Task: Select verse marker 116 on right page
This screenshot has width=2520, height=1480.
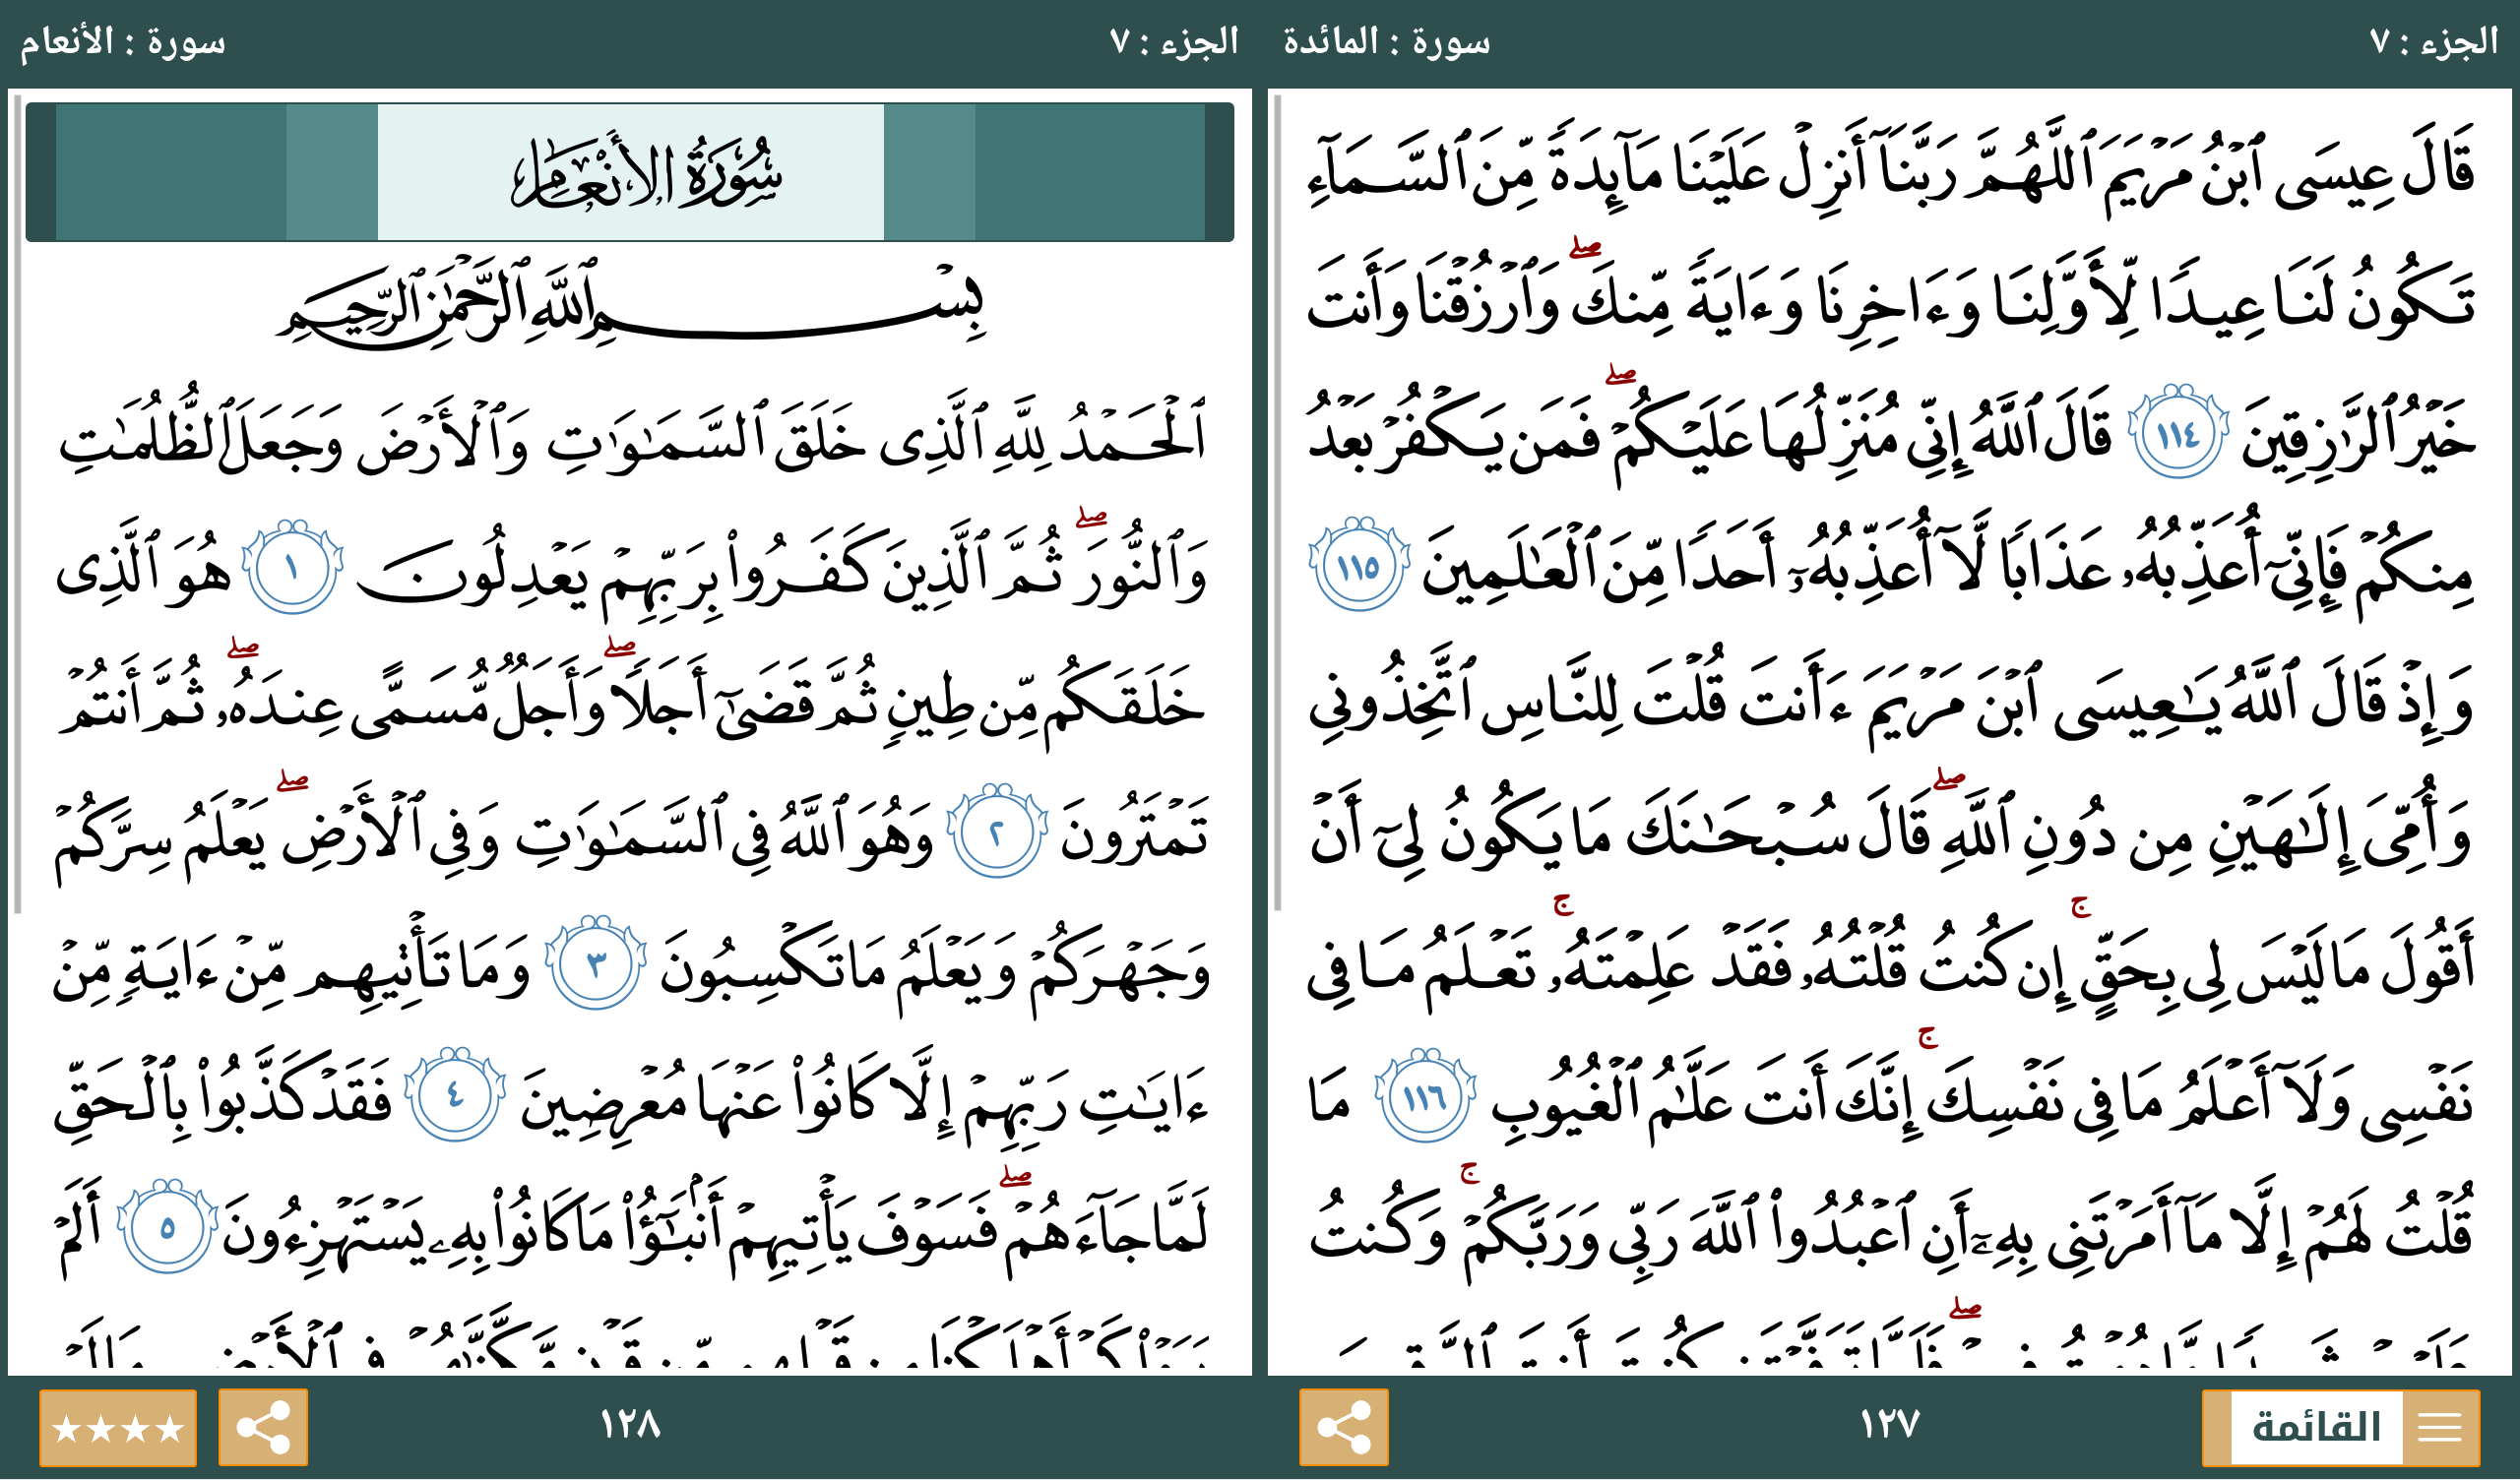Action: pyautogui.click(x=1424, y=1097)
